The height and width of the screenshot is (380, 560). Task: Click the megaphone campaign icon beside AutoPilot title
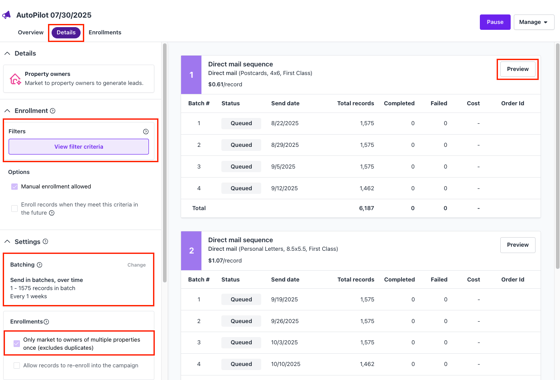click(6, 15)
